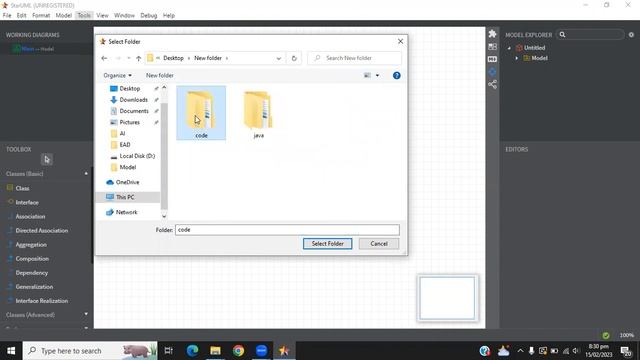Open the Help menu
640x360 pixels.
click(x=169, y=16)
